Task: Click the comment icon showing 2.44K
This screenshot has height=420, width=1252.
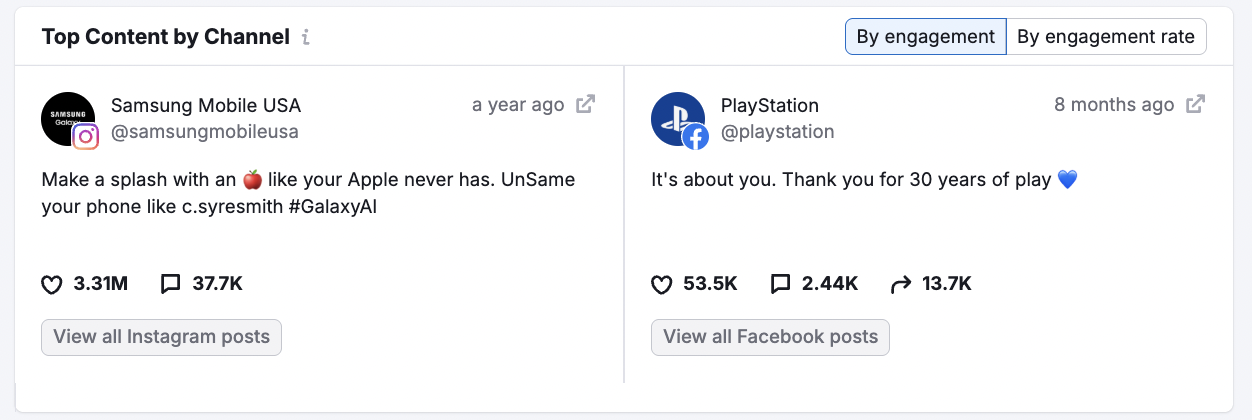Action: pos(780,284)
